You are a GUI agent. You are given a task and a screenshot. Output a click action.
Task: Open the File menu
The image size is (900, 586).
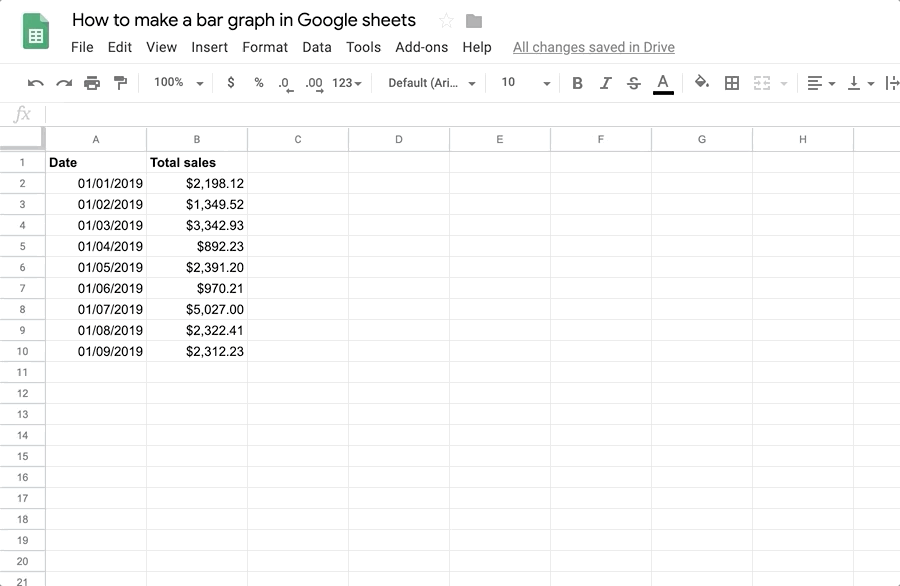pyautogui.click(x=82, y=47)
